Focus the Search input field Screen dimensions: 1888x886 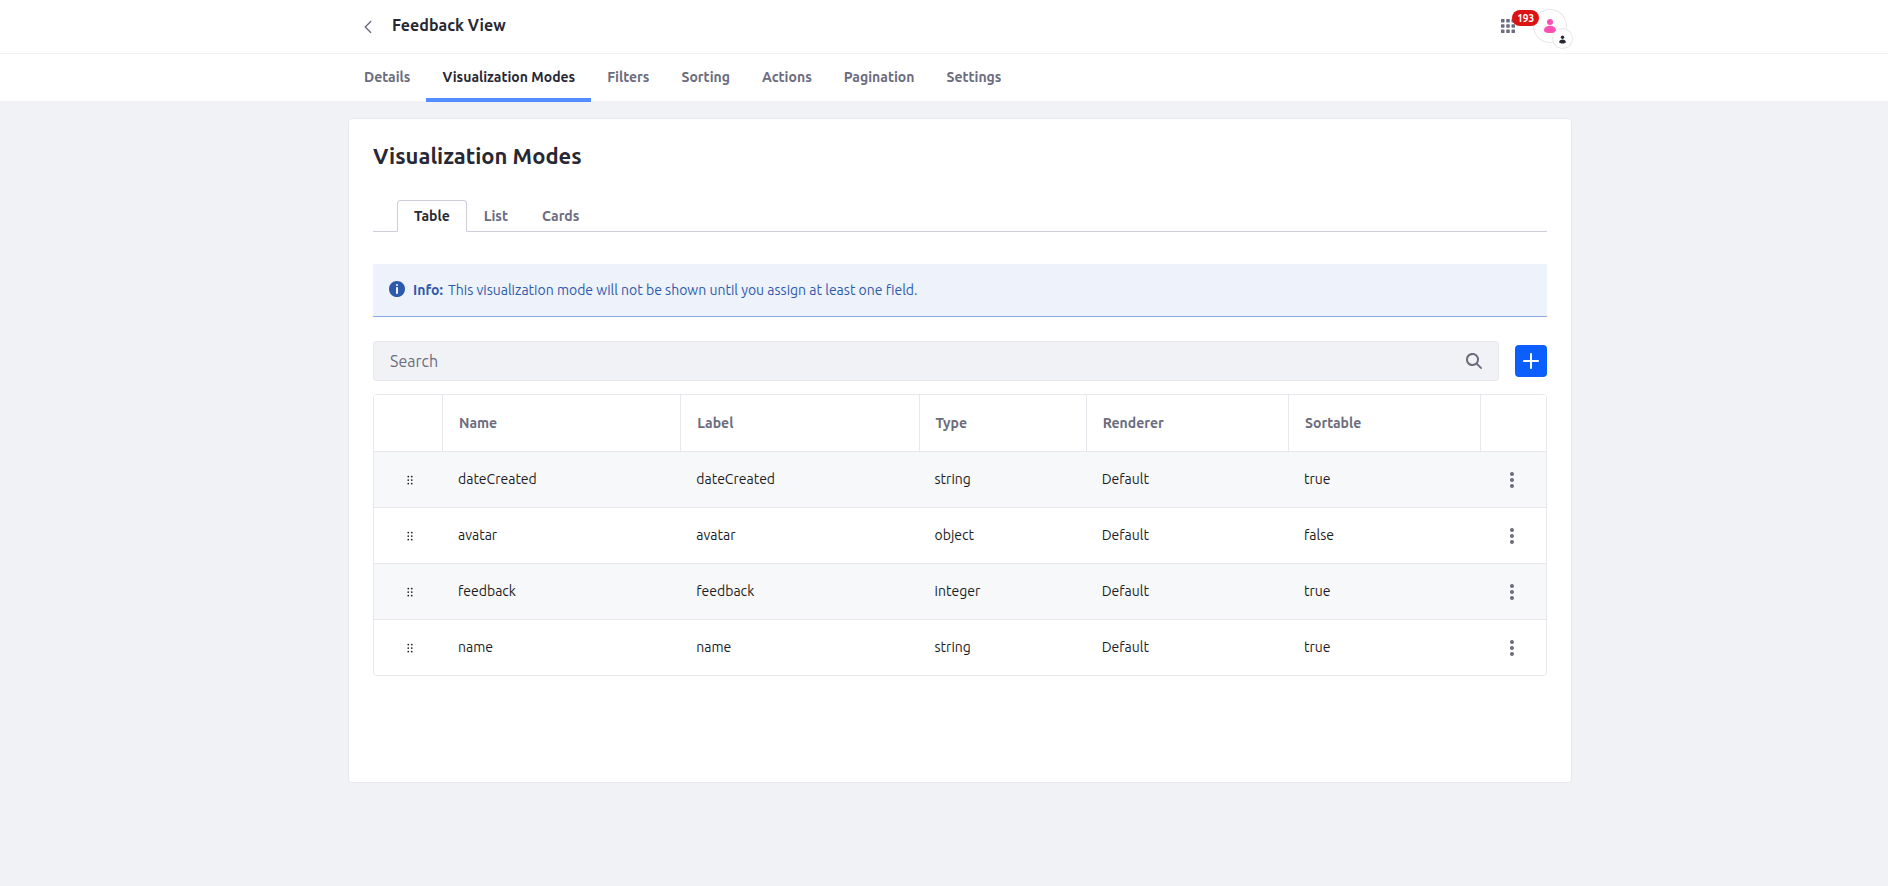(x=920, y=361)
